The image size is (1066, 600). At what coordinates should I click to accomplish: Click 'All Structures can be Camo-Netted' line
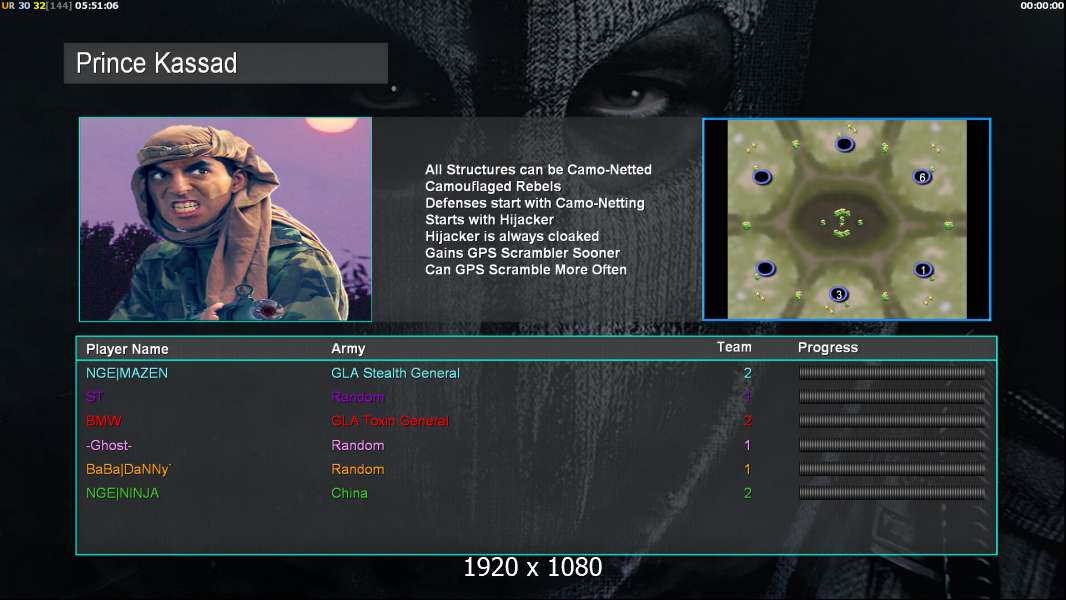click(538, 170)
